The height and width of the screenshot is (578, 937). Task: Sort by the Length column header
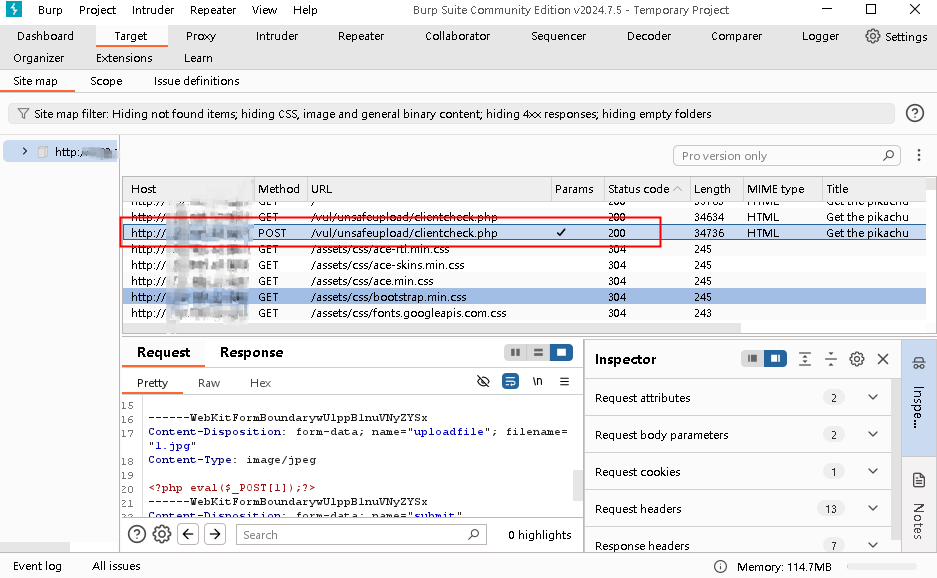click(x=716, y=189)
